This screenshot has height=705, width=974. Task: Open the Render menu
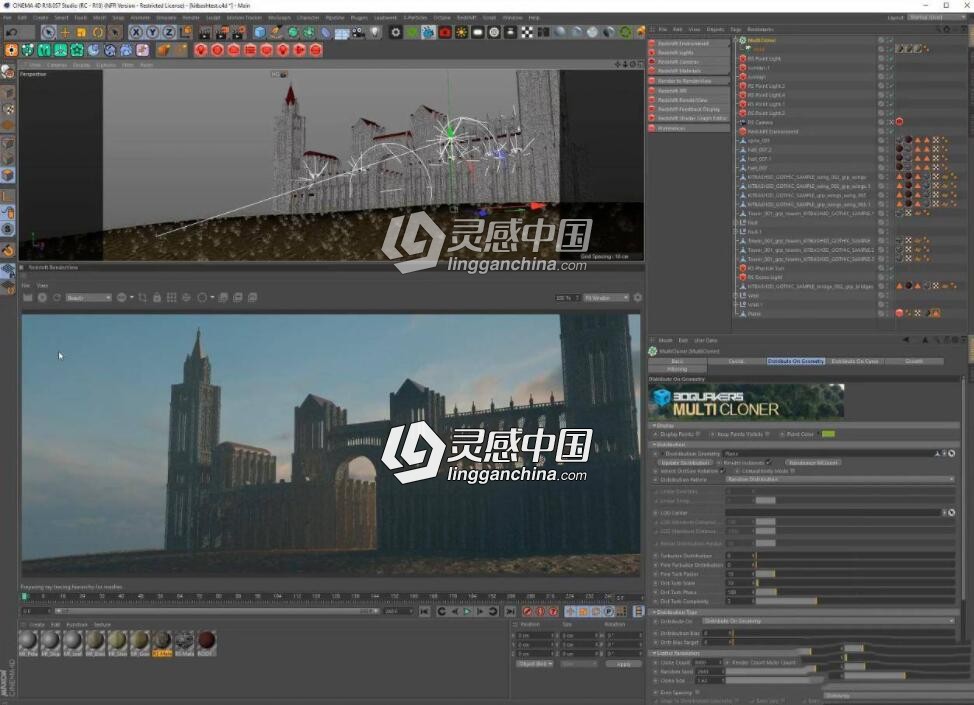coord(191,17)
